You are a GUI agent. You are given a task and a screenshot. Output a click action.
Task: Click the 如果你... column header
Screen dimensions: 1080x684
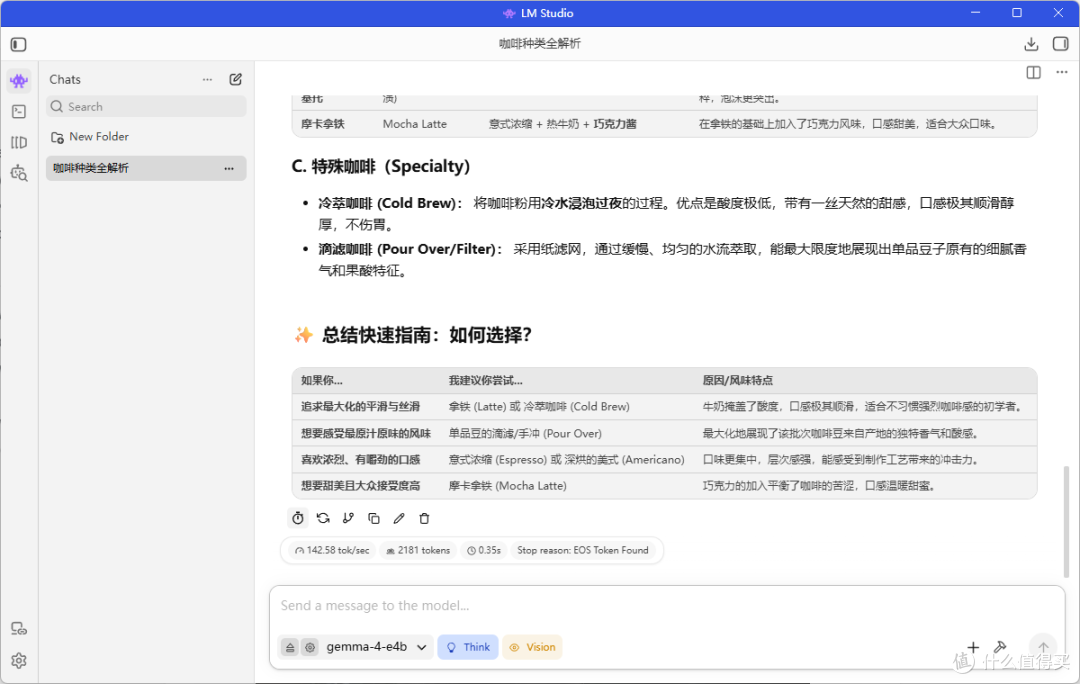coord(322,381)
